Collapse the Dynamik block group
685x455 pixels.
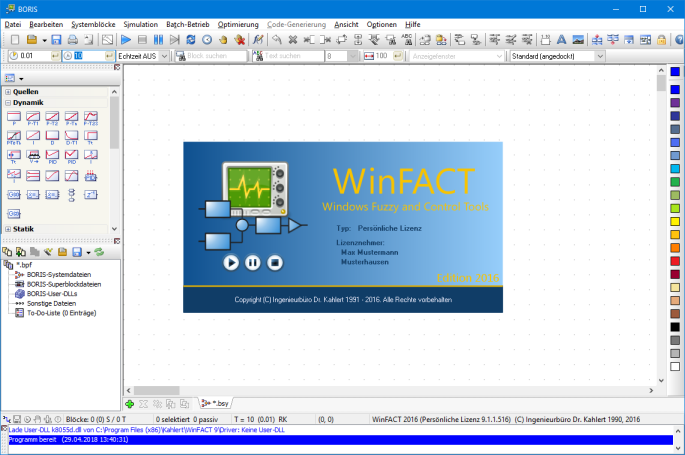click(x=8, y=103)
